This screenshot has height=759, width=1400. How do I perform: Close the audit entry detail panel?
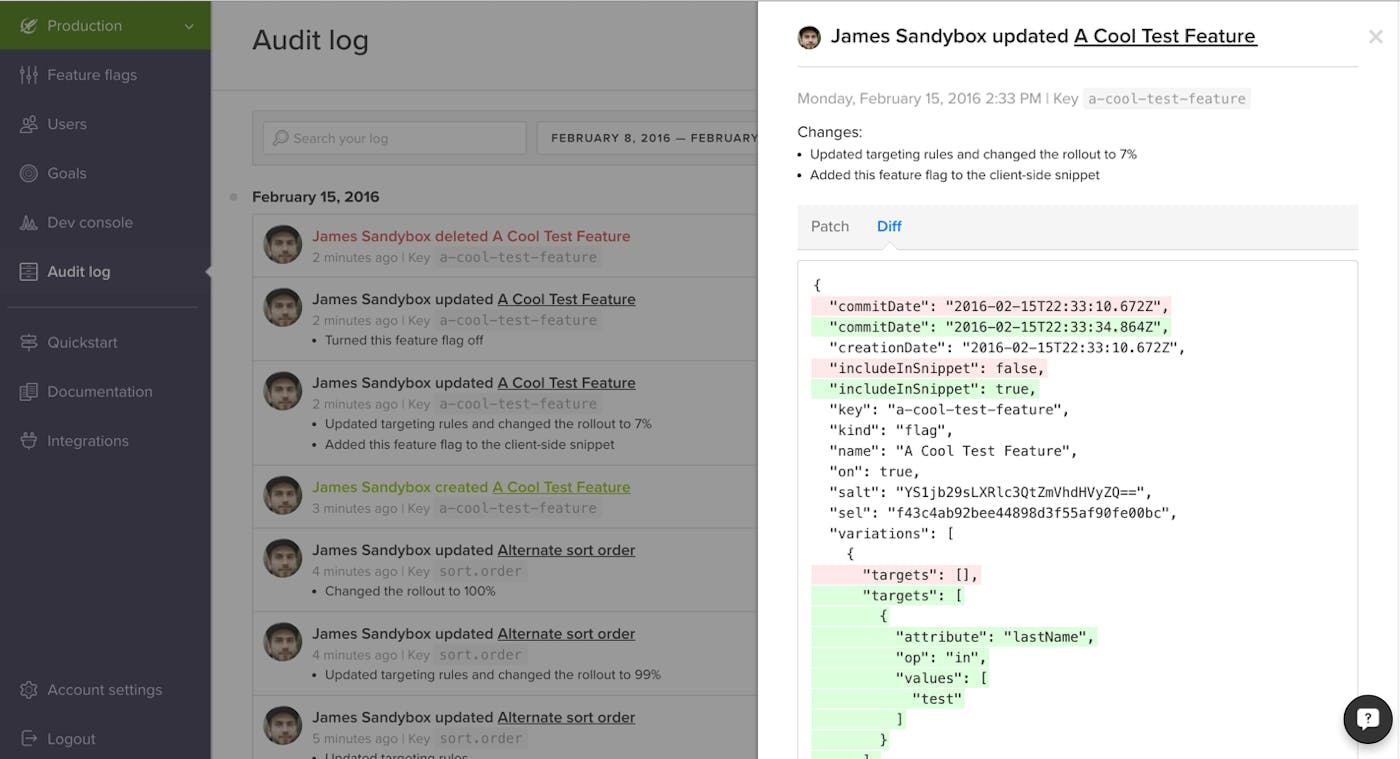click(1376, 37)
